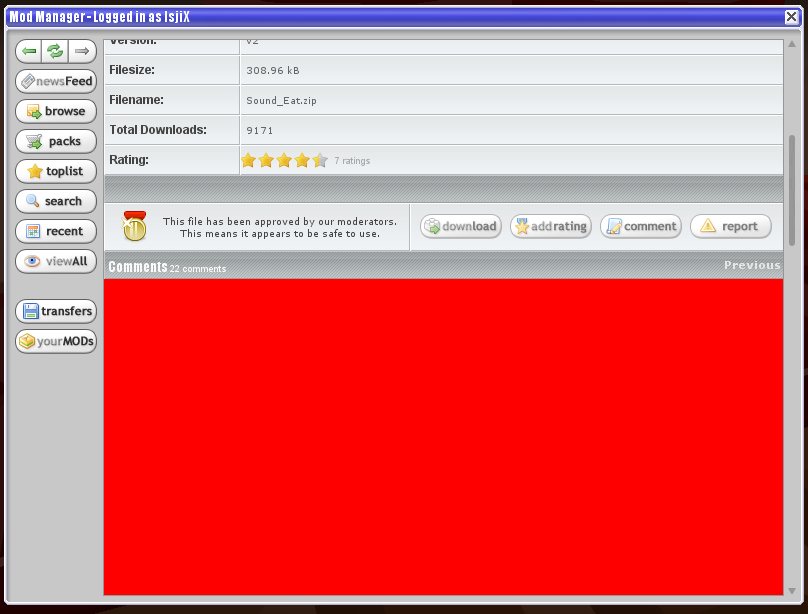Click the 22 comments count

(x=198, y=268)
